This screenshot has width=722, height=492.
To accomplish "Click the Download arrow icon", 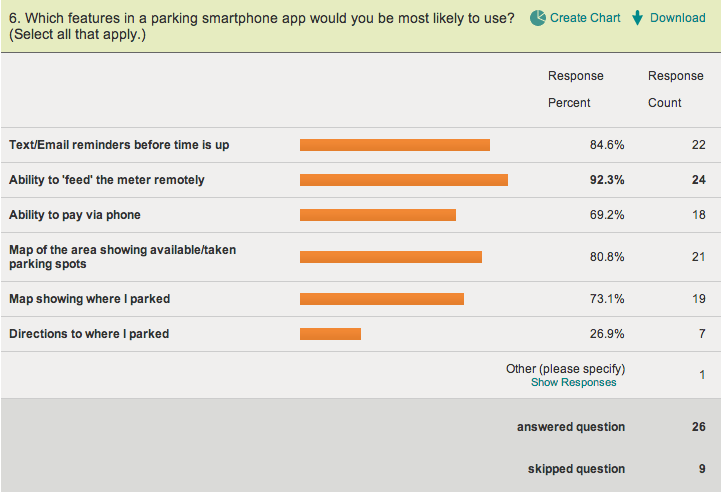I will coord(637,18).
